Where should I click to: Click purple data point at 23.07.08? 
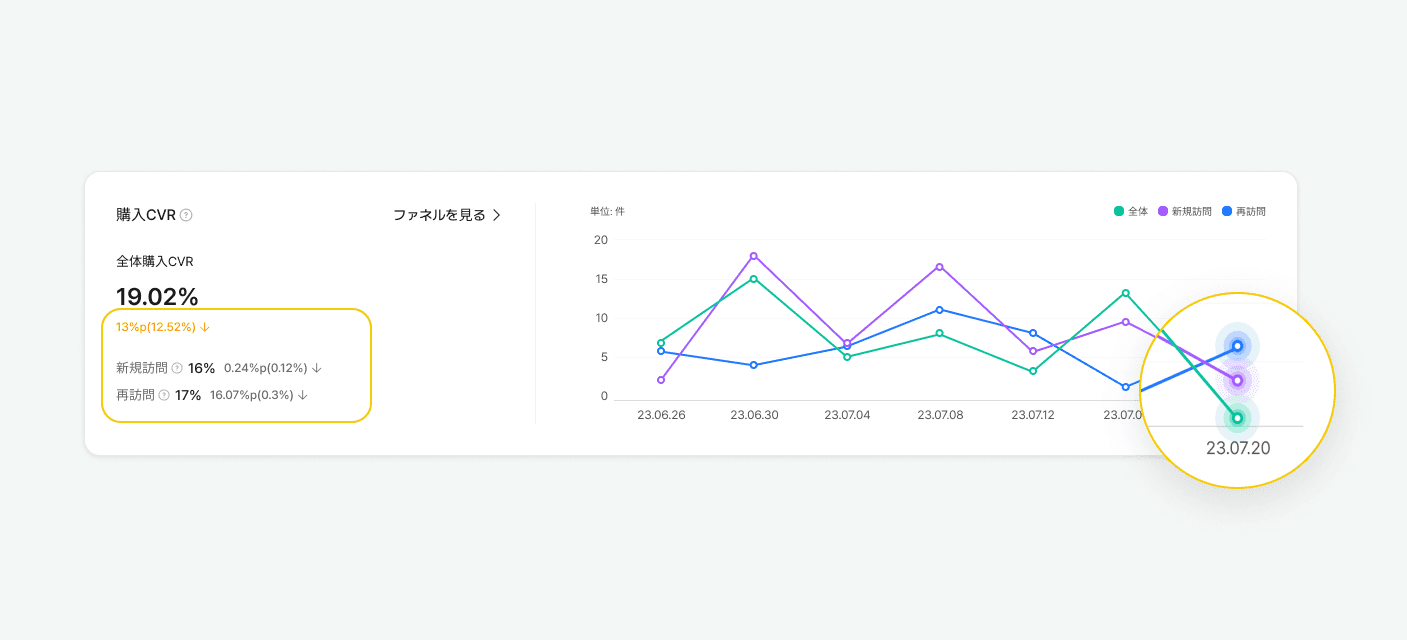pos(939,267)
